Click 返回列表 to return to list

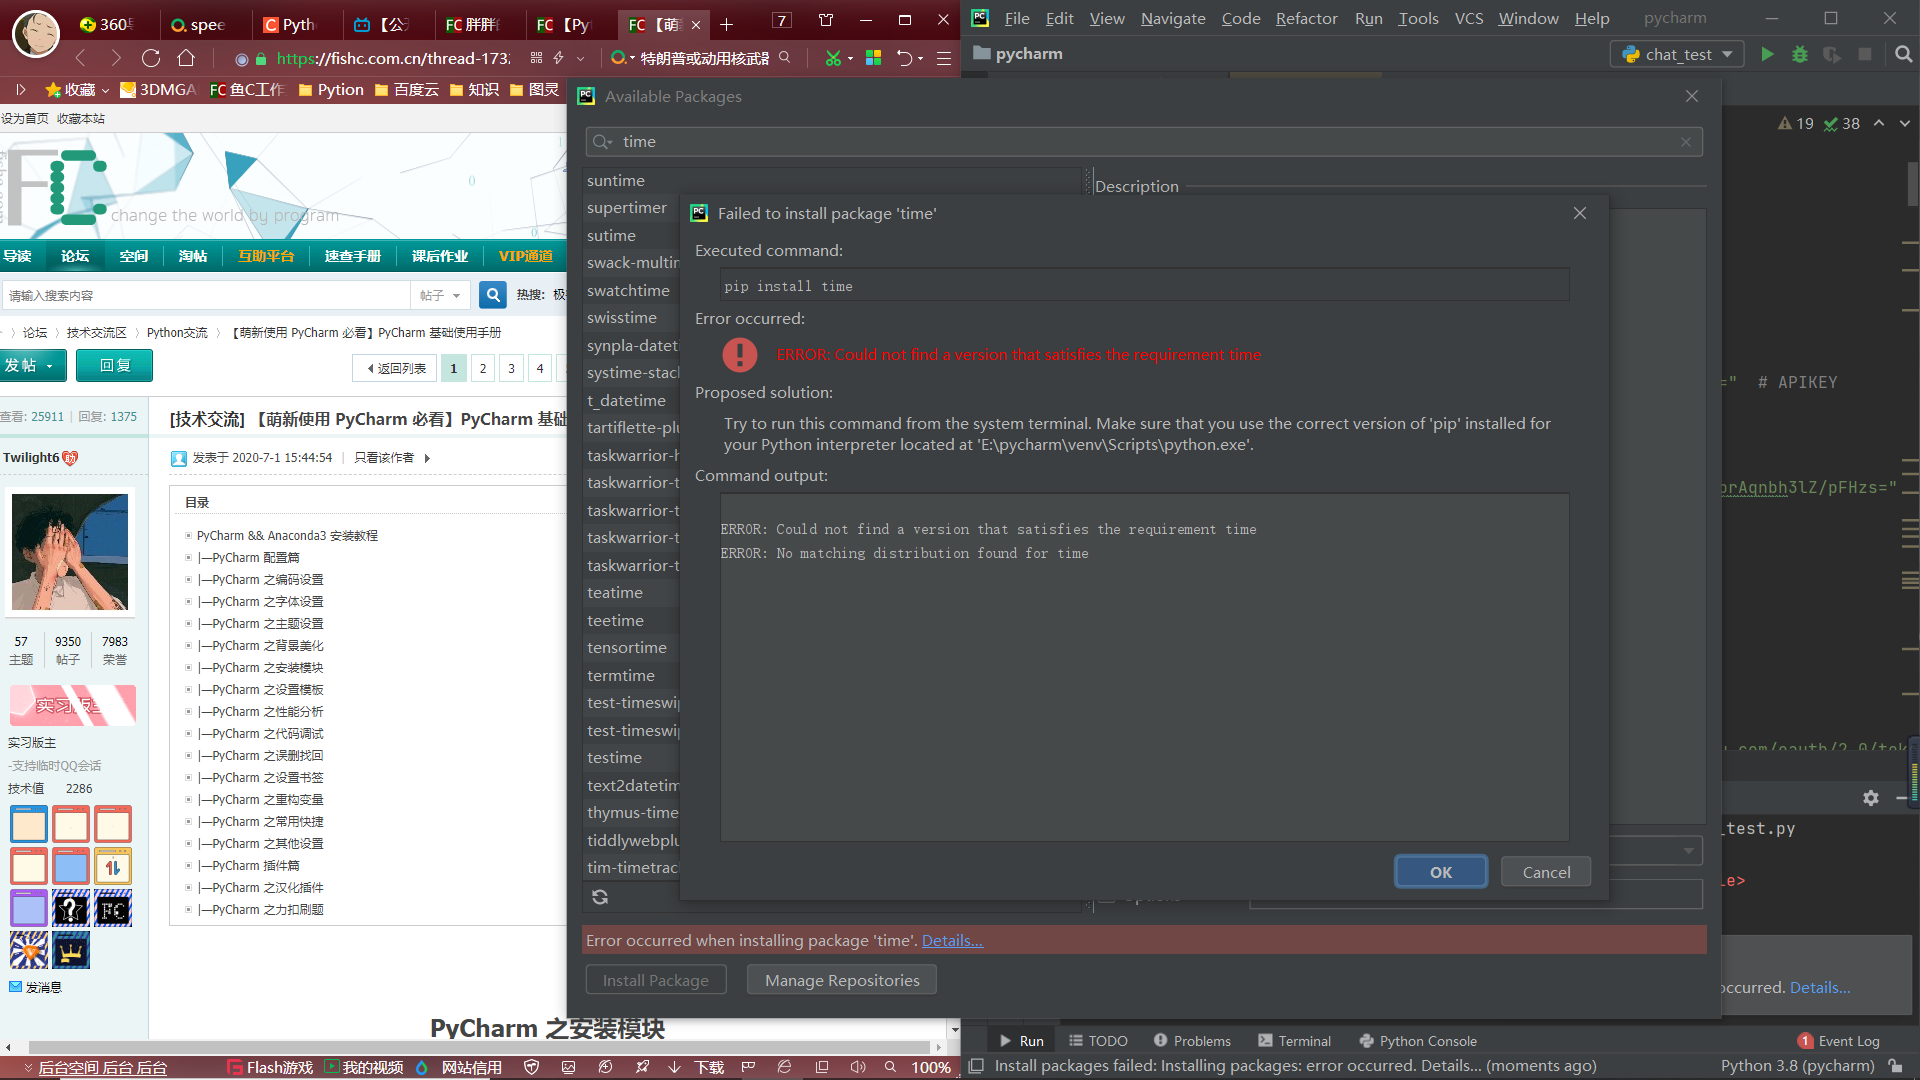point(396,368)
